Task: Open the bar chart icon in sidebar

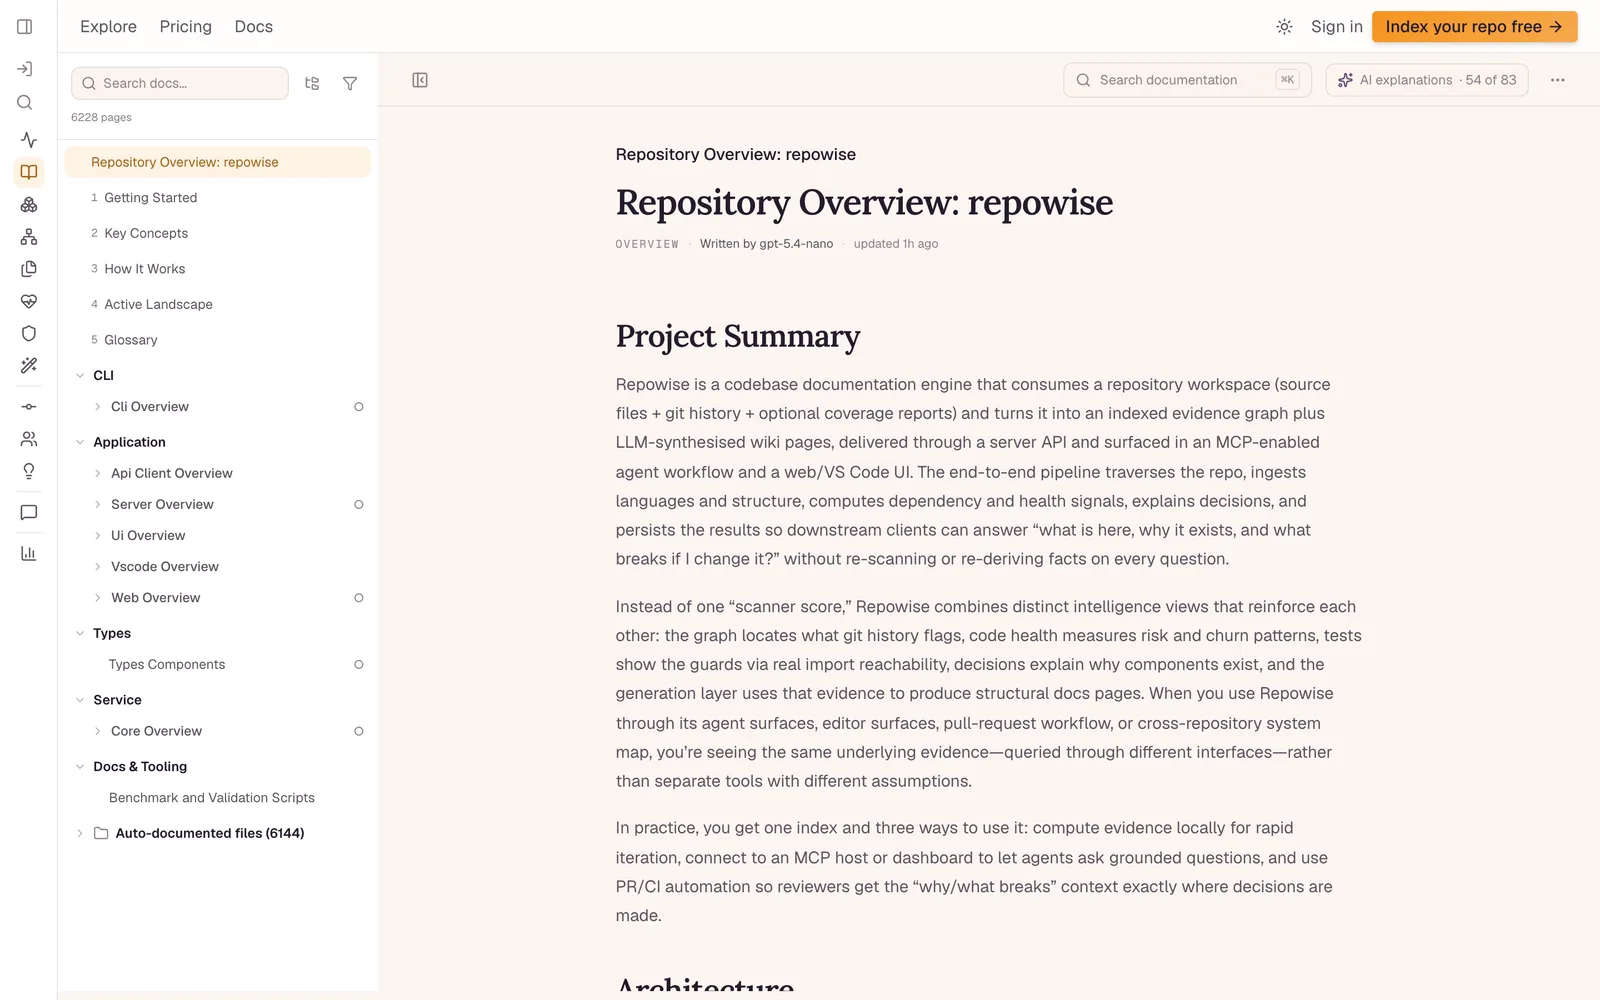Action: click(x=29, y=554)
